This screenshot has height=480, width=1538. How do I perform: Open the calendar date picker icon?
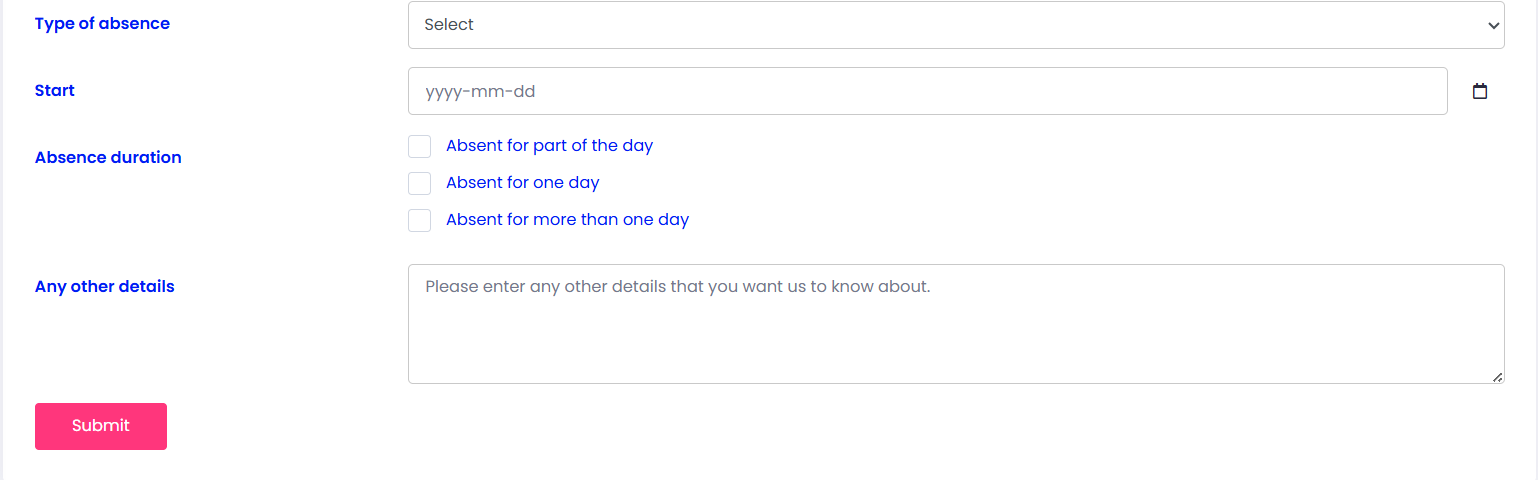point(1480,91)
